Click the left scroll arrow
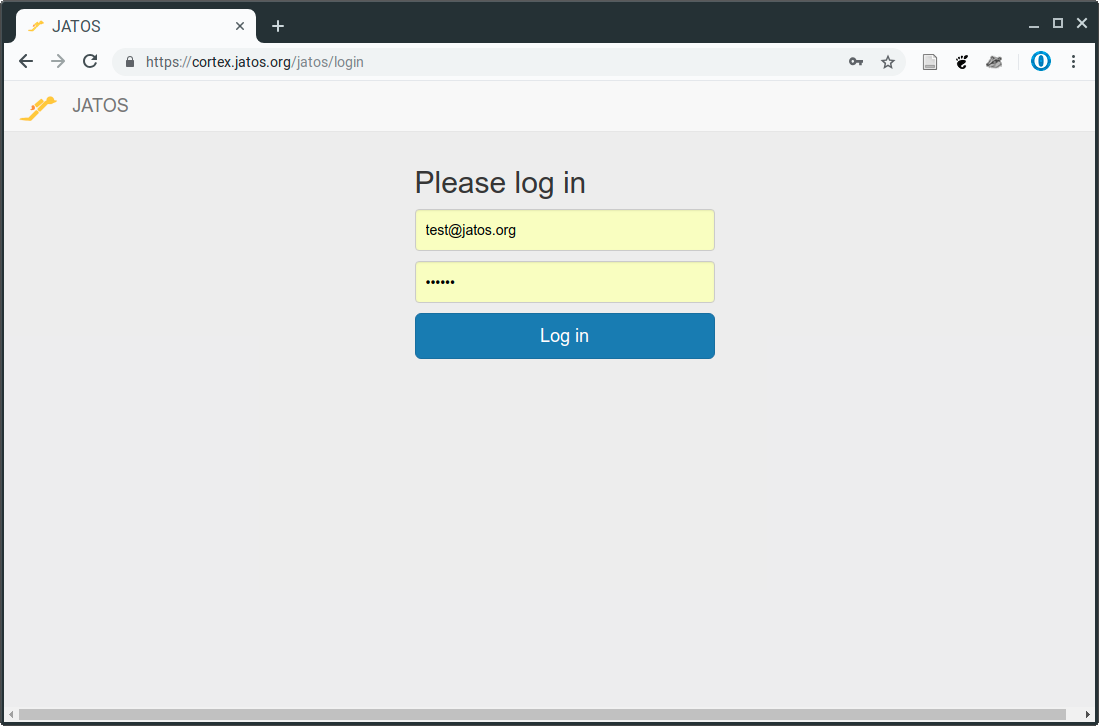Screen dimensions: 1099x726 (x=11, y=714)
